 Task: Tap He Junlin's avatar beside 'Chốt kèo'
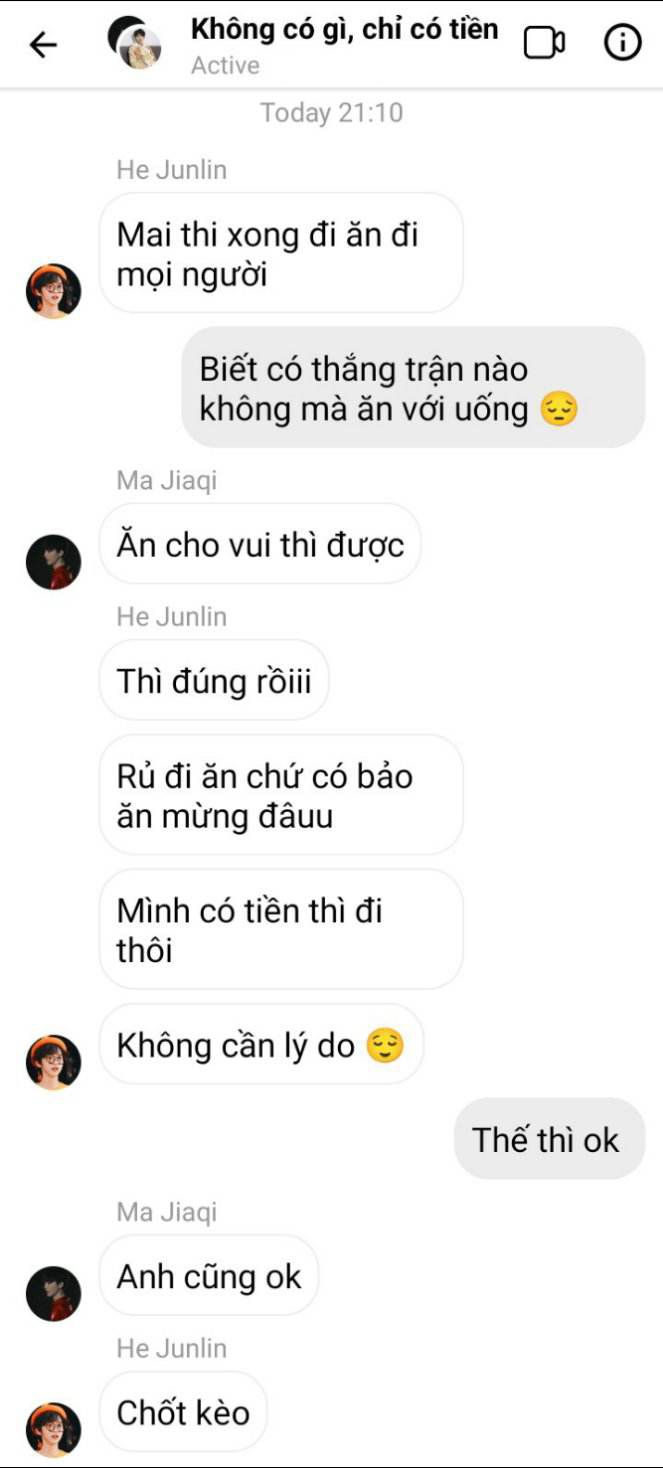tap(53, 1429)
